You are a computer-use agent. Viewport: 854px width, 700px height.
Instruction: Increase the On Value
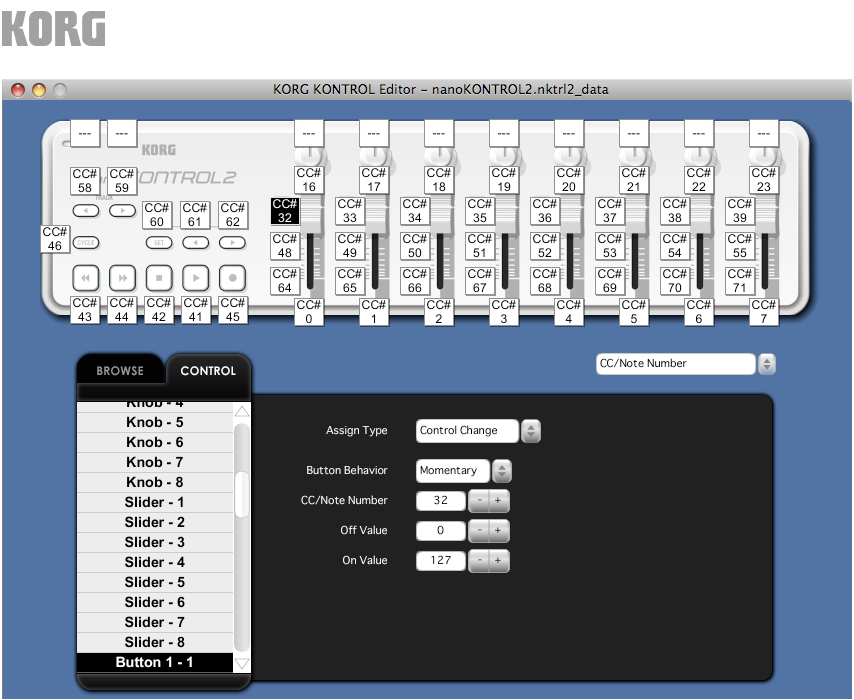pos(498,561)
